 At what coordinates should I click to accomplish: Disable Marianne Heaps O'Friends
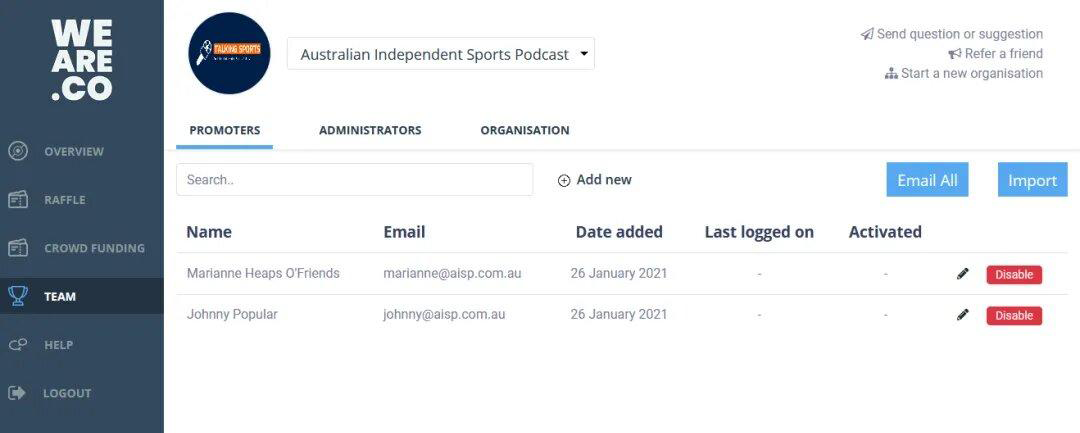click(1014, 274)
